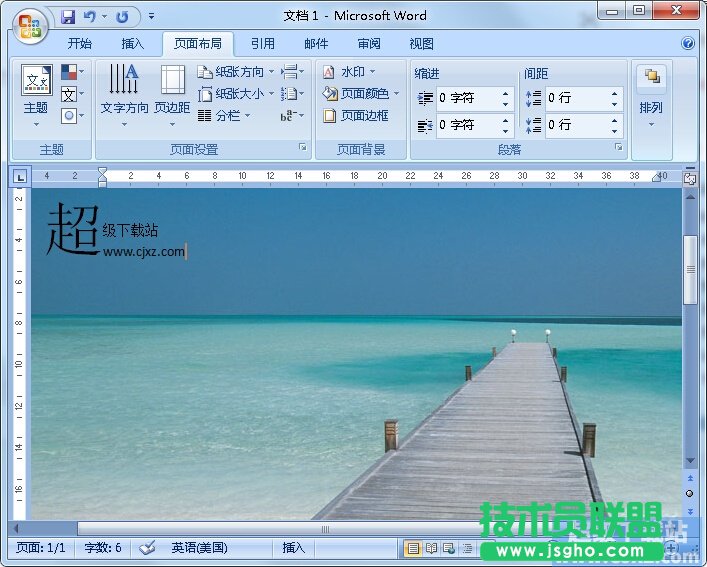Image resolution: width=707 pixels, height=567 pixels.
Task: Click the Undo arrow icon
Action: (90, 16)
